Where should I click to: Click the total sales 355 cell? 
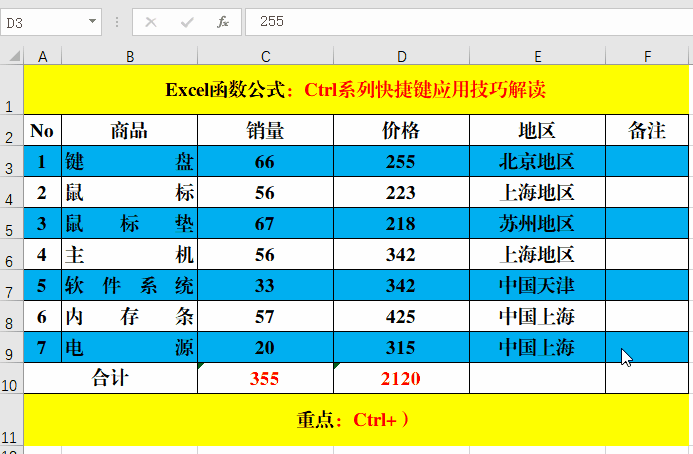point(265,378)
